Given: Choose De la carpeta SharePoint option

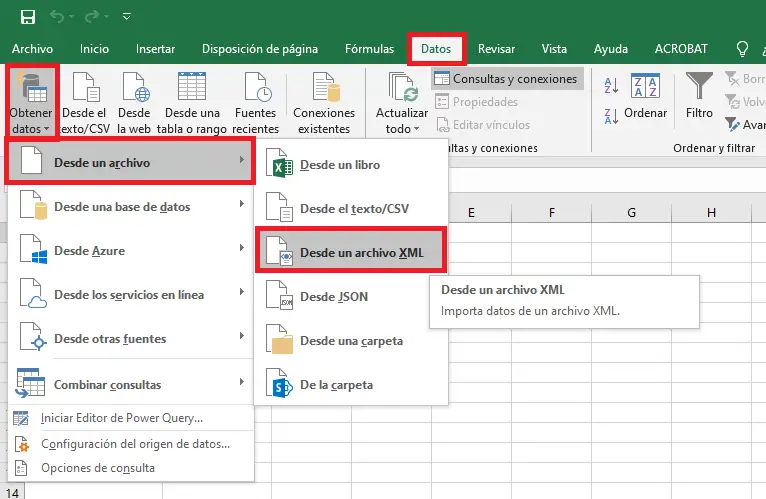Looking at the screenshot, I should click(351, 385).
